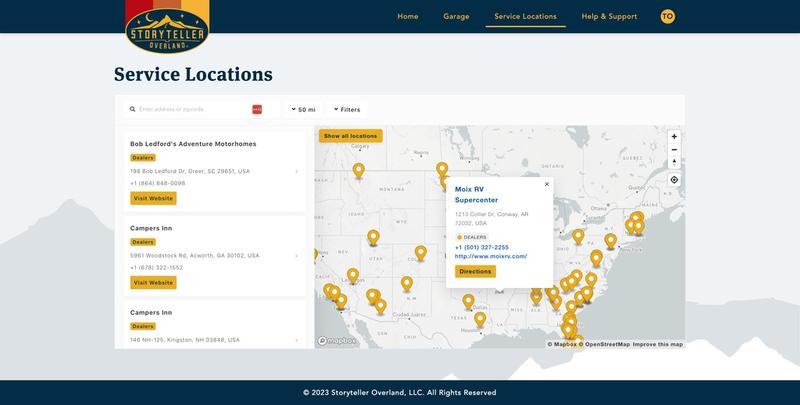Get Directions to Moix RV Supercenter

475,271
